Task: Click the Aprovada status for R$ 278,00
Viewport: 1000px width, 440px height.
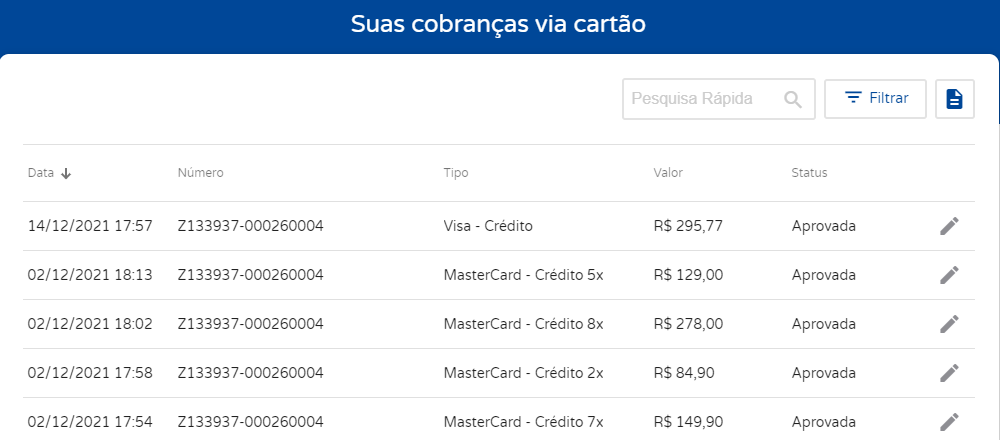Action: 823,324
